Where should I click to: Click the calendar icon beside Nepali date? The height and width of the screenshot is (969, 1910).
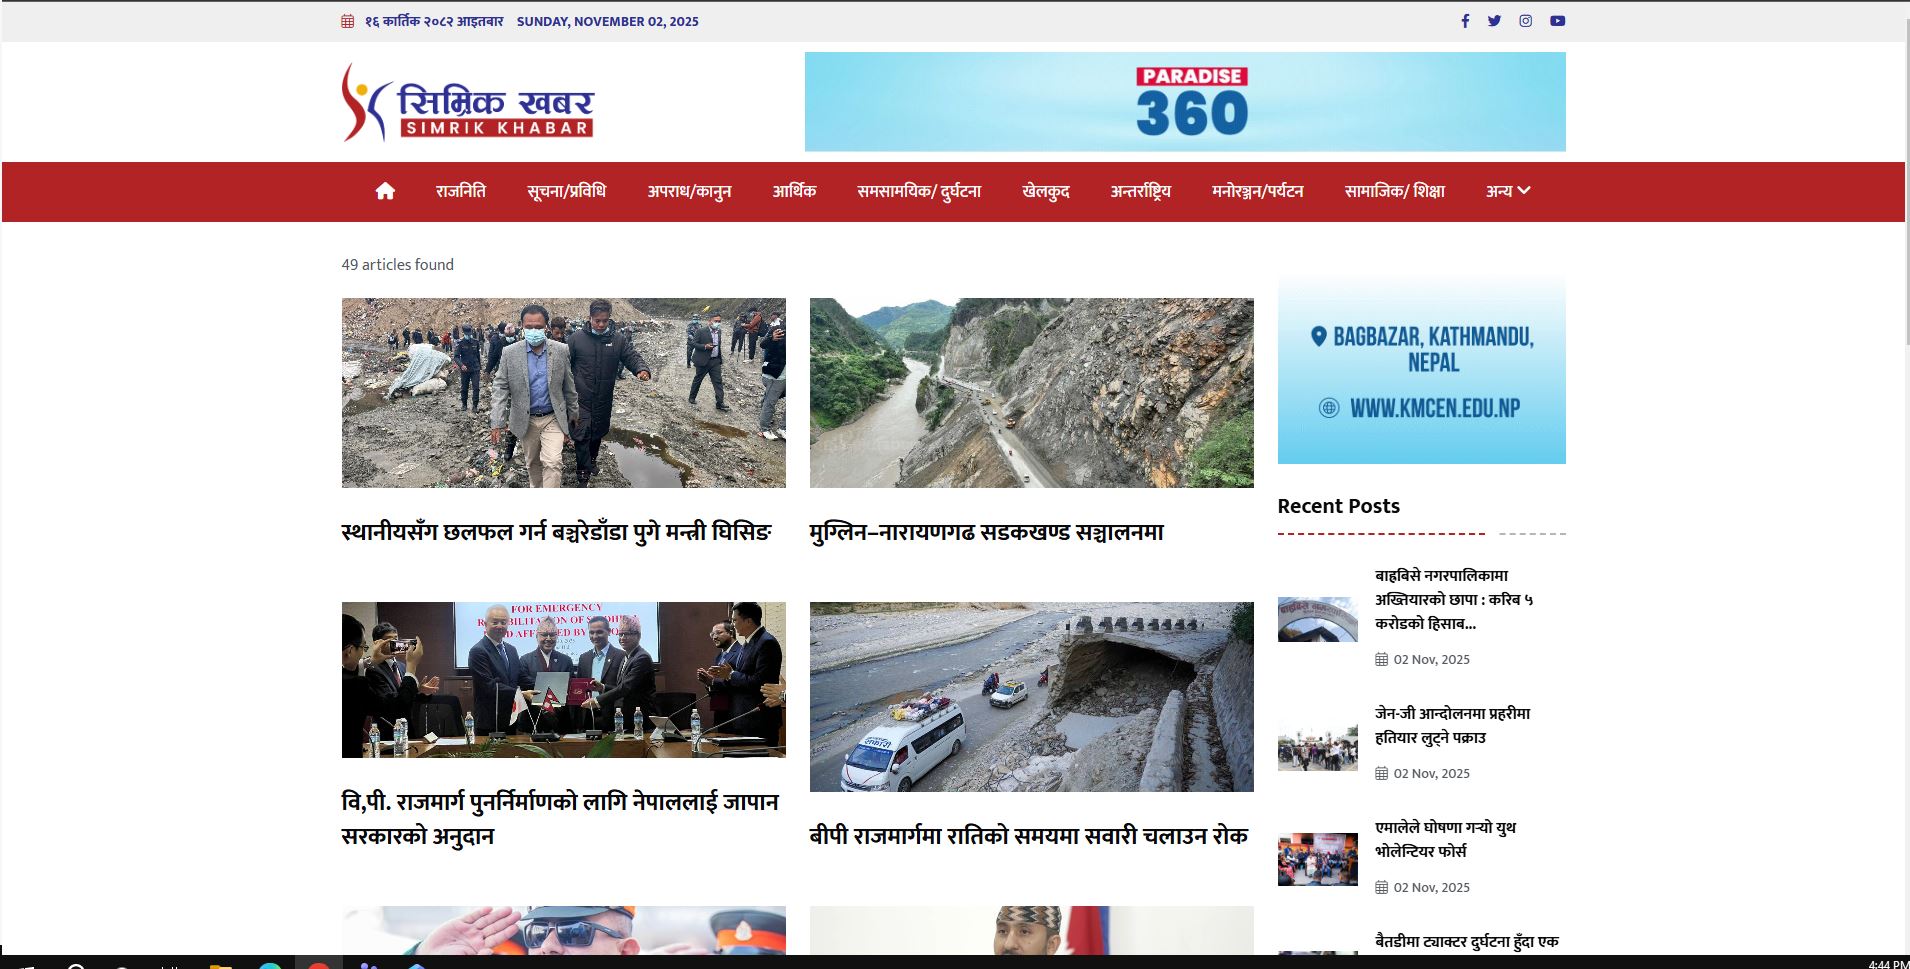point(348,21)
